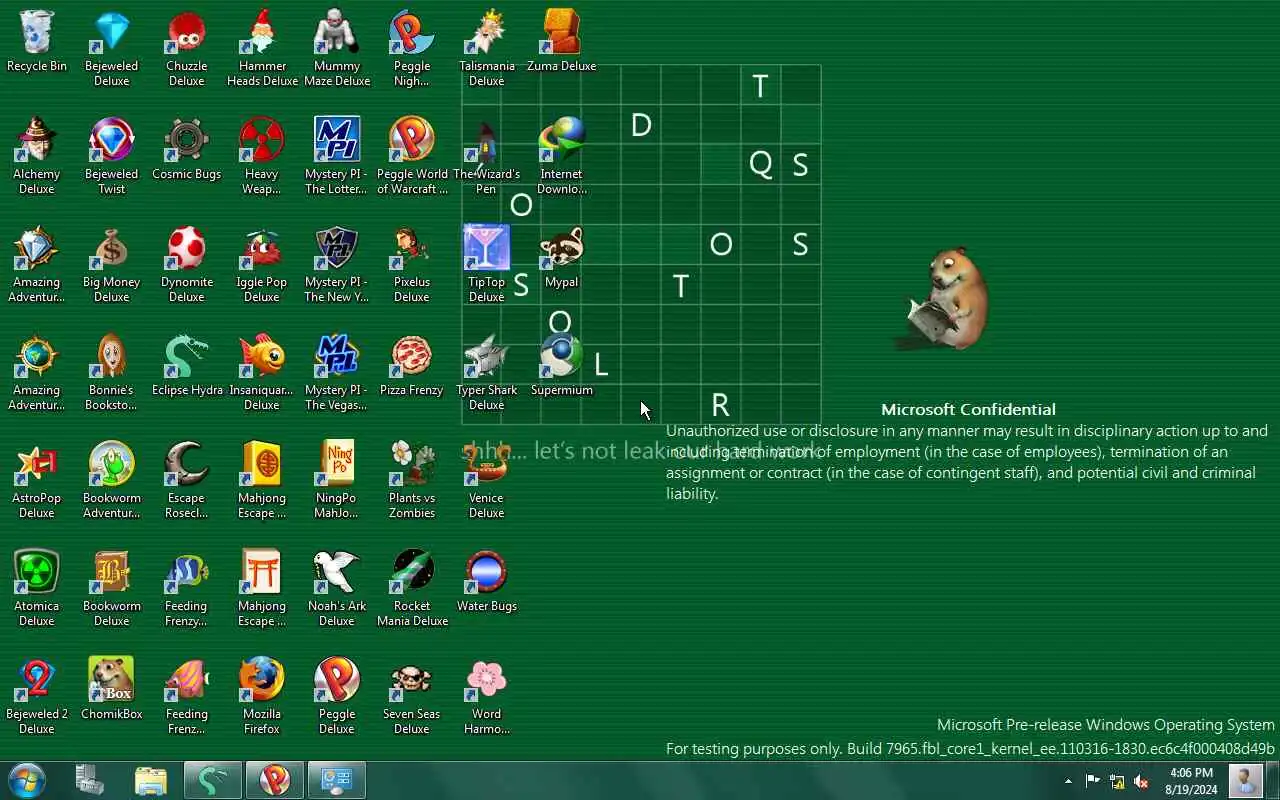
Task: Show hidden system tray icons
Action: pyautogui.click(x=1068, y=782)
